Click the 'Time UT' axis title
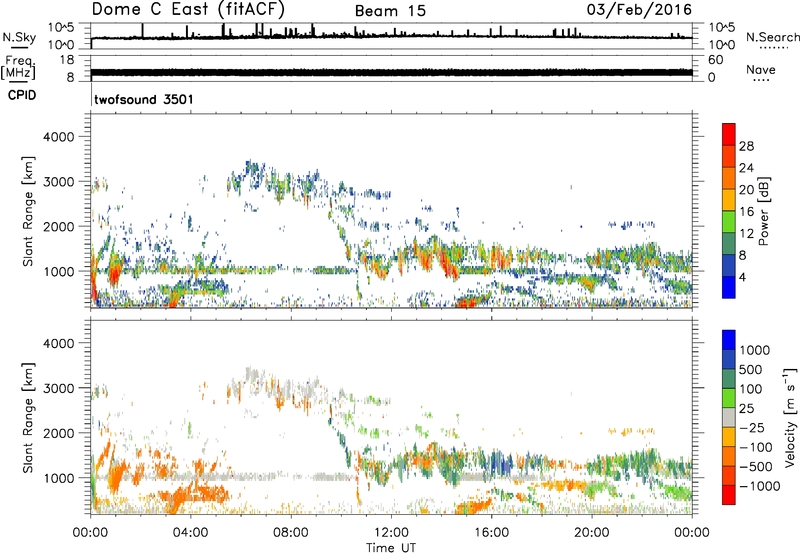 [391, 548]
